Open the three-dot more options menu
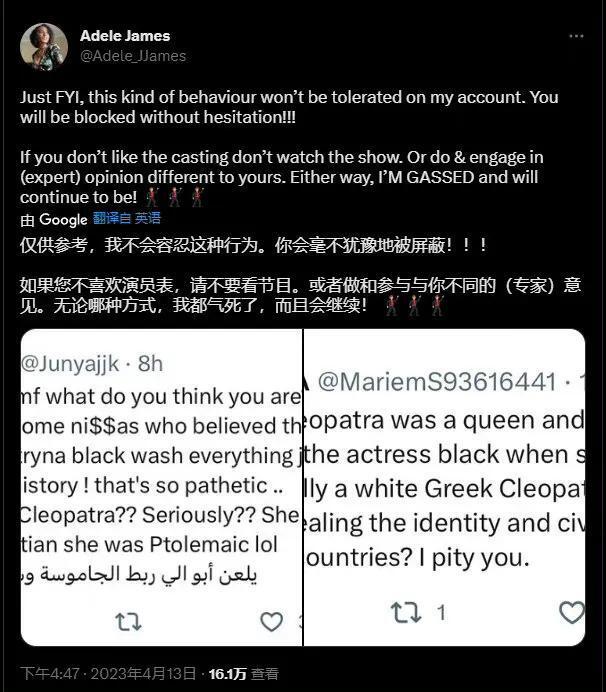The width and height of the screenshot is (606, 692). [x=576, y=36]
